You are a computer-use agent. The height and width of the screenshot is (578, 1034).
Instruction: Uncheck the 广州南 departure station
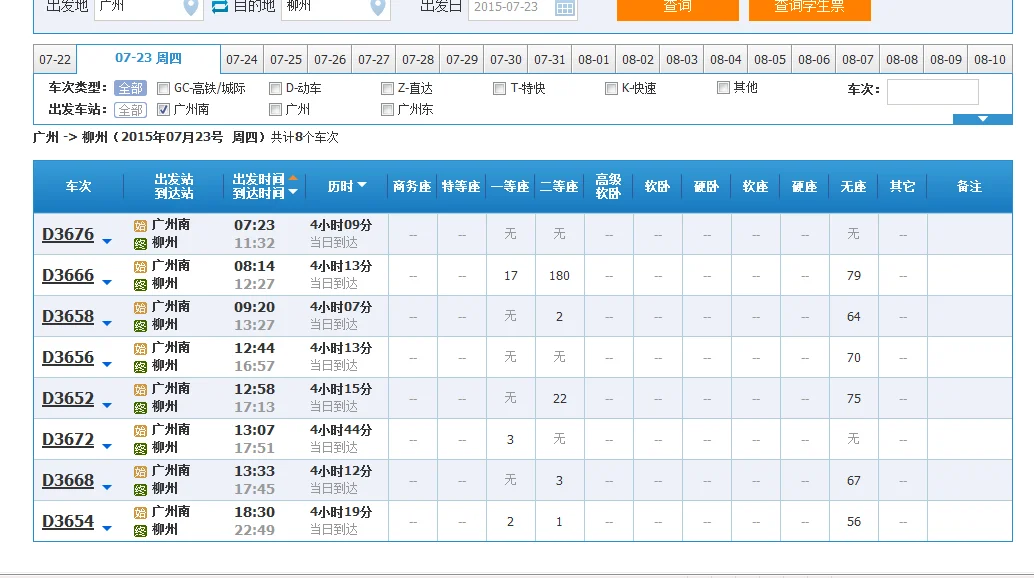point(162,109)
